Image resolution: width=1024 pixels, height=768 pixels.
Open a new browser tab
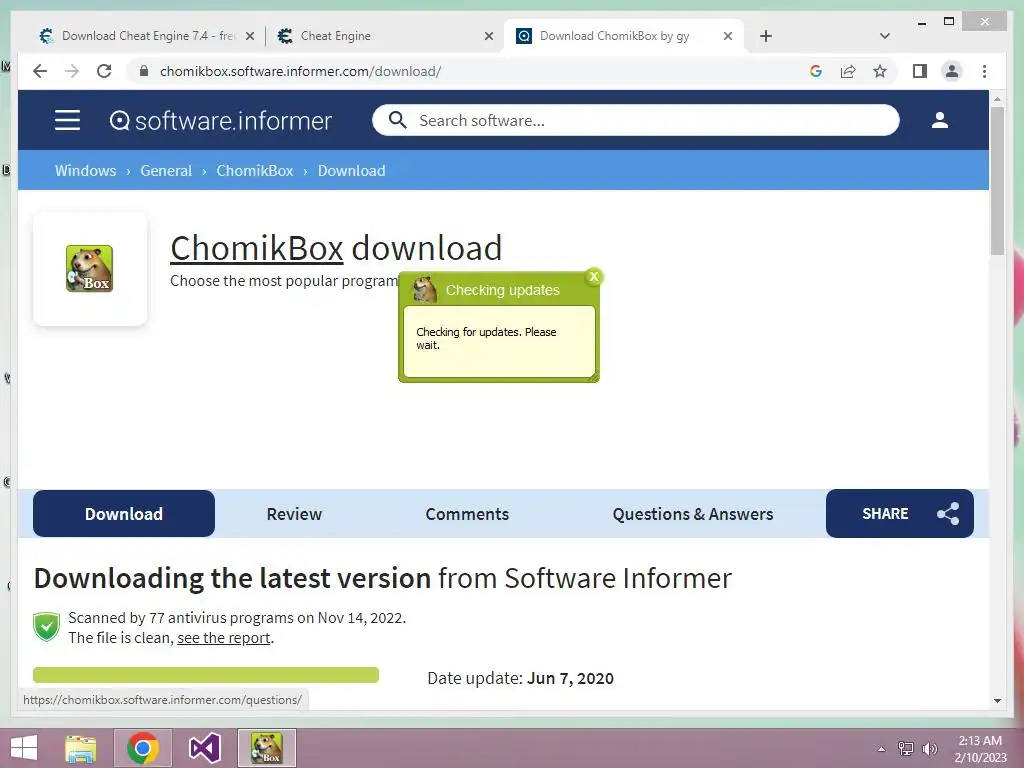point(766,36)
